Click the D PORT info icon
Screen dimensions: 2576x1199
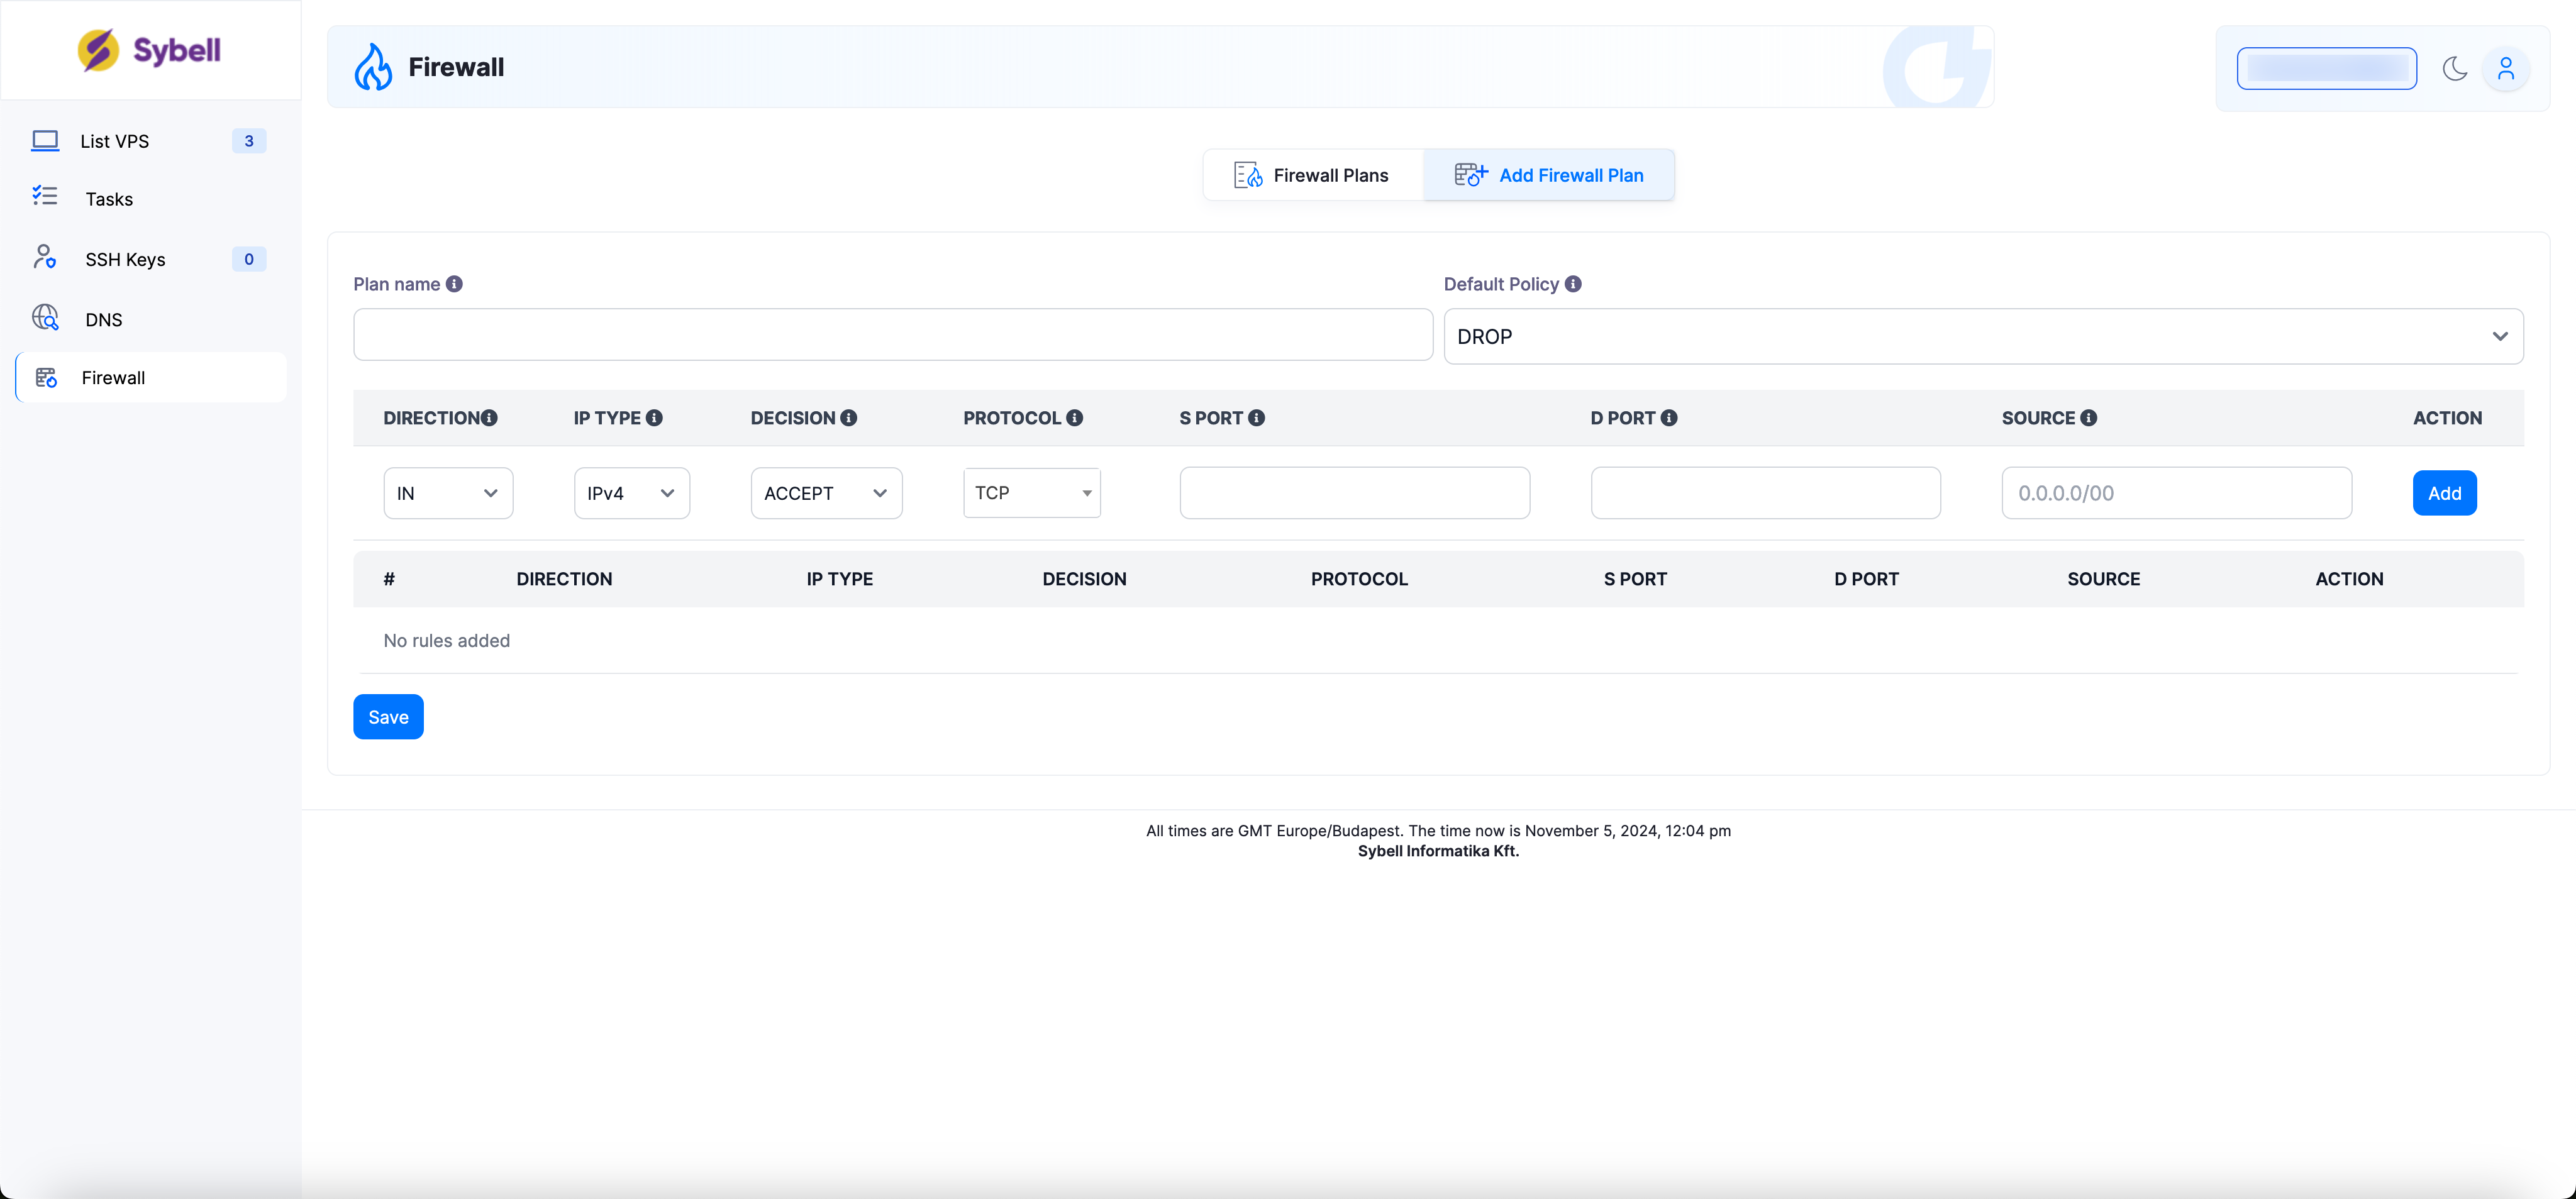click(x=1668, y=418)
